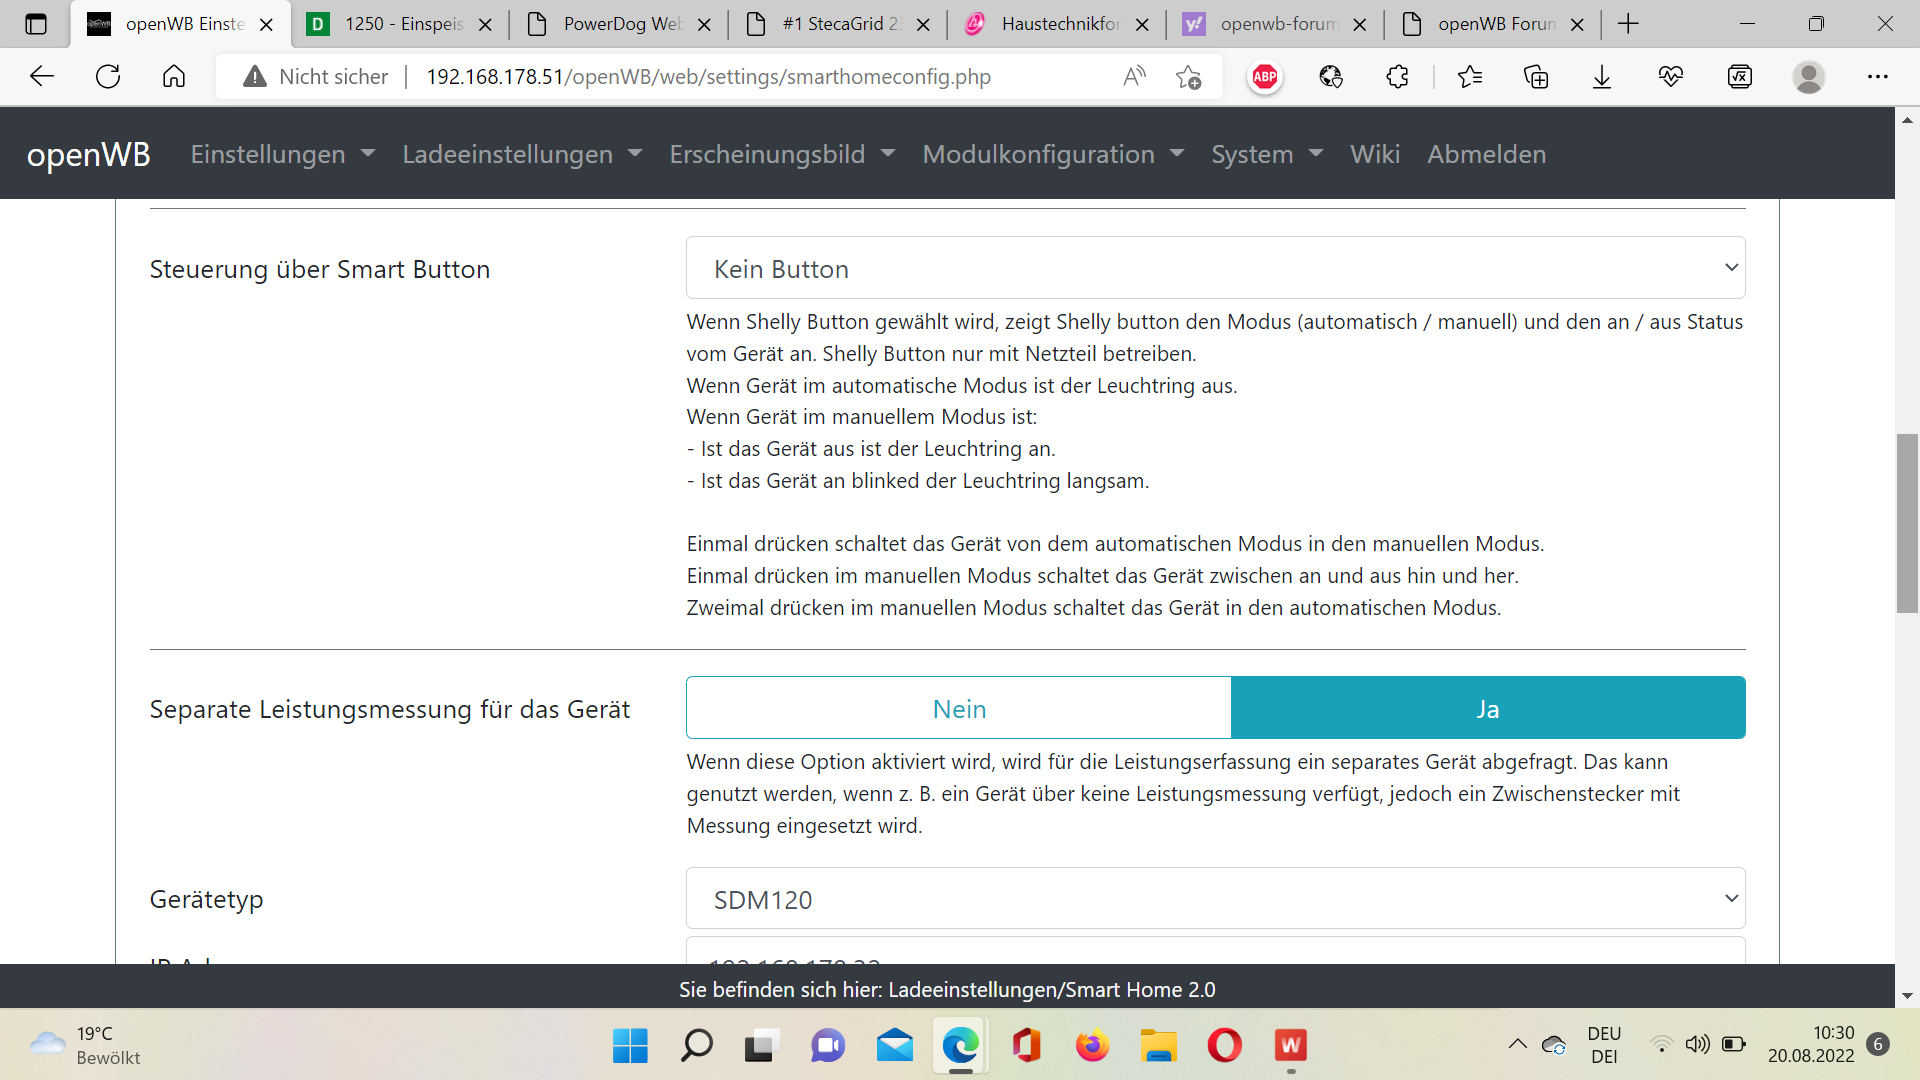Expand the Modulkonfiguration navigation menu
The height and width of the screenshot is (1080, 1920).
(1052, 154)
